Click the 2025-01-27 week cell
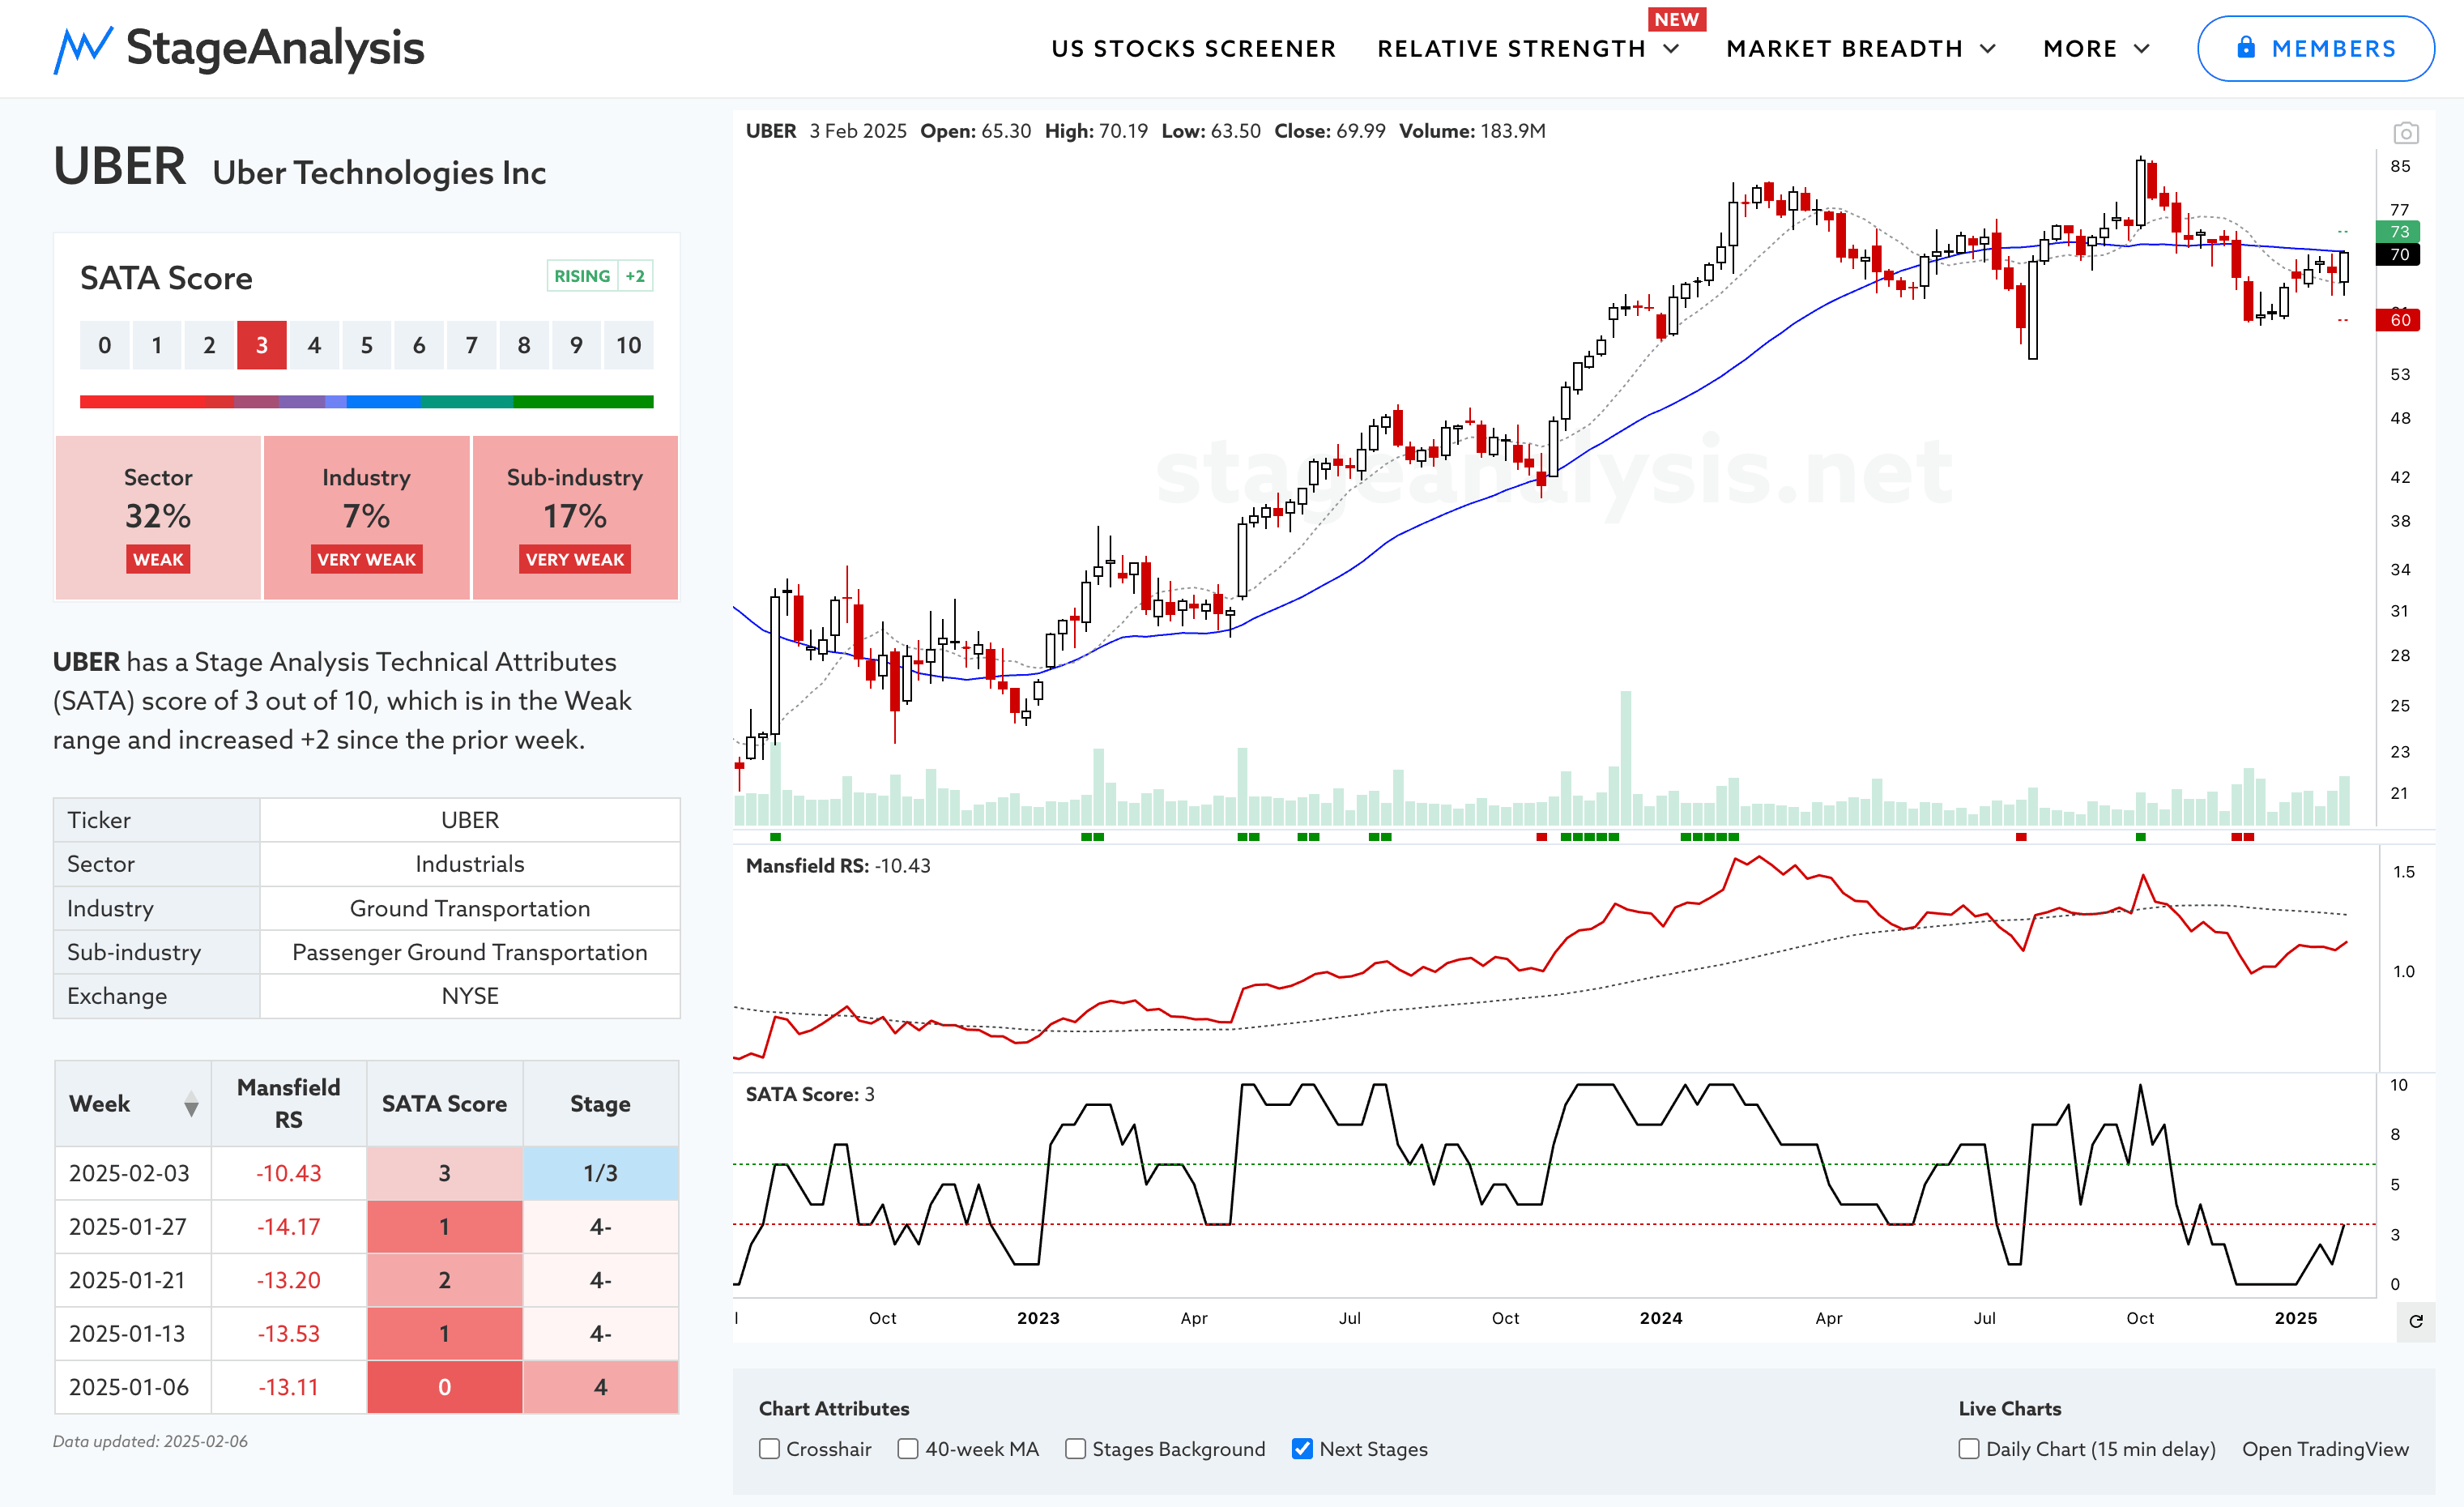 133,1227
